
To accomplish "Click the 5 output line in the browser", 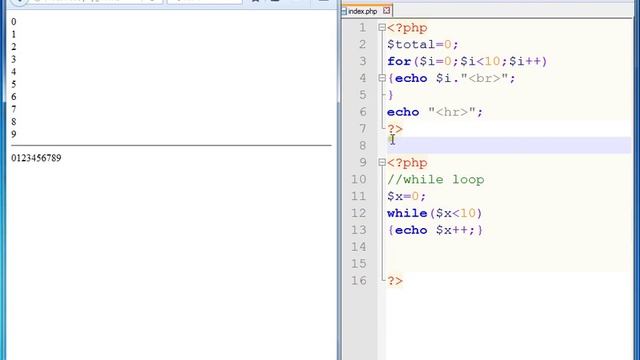I will [x=14, y=84].
